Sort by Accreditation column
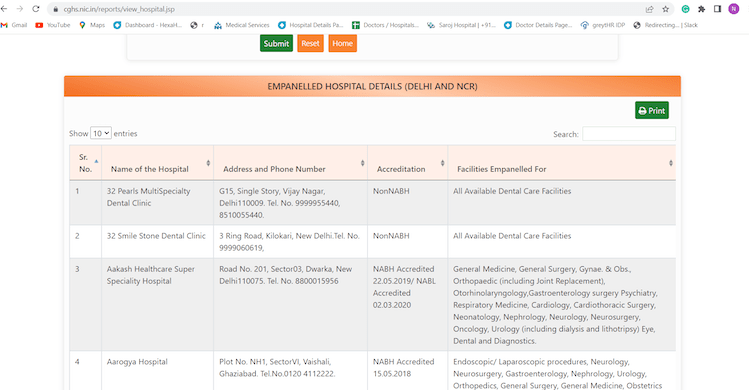 point(407,163)
